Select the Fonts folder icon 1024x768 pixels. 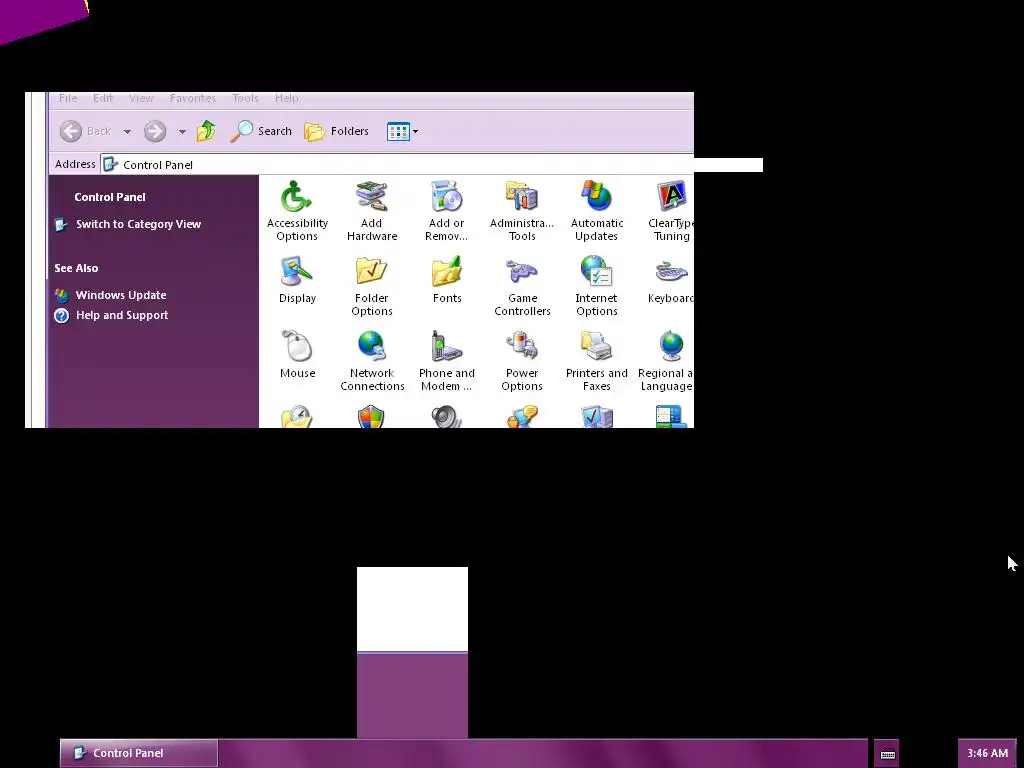447,280
